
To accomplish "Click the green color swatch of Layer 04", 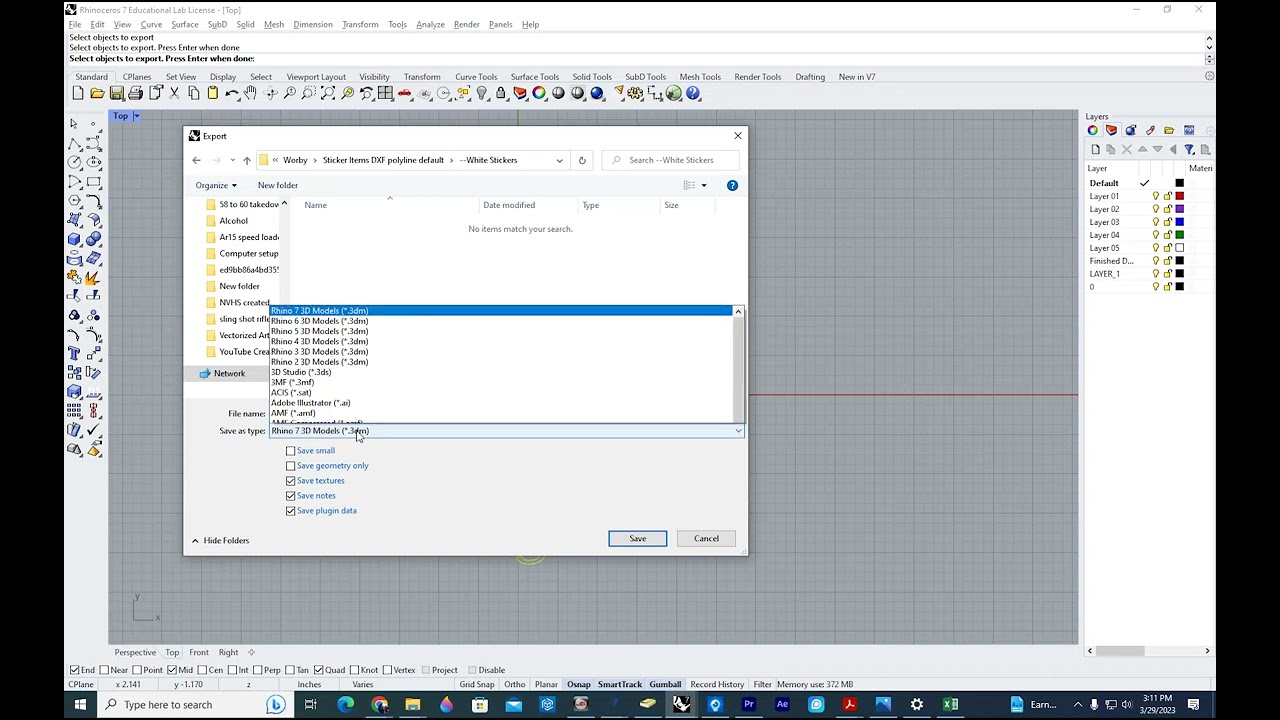I will click(1180, 235).
